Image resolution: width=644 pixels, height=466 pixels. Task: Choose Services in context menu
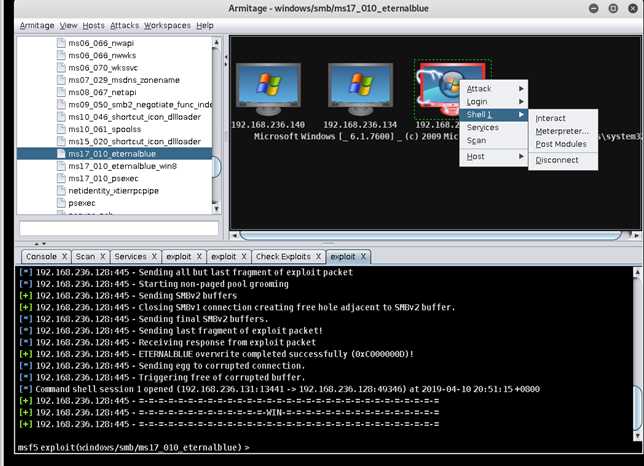coord(494,128)
